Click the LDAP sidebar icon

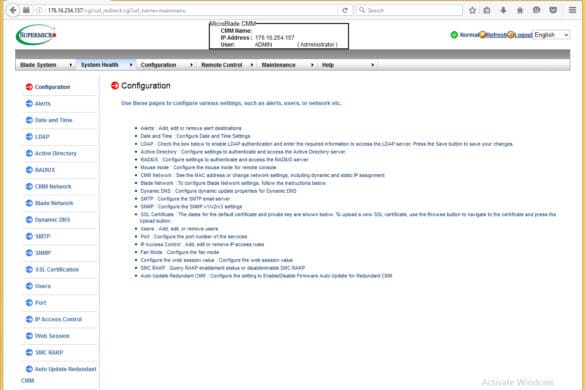pos(29,137)
